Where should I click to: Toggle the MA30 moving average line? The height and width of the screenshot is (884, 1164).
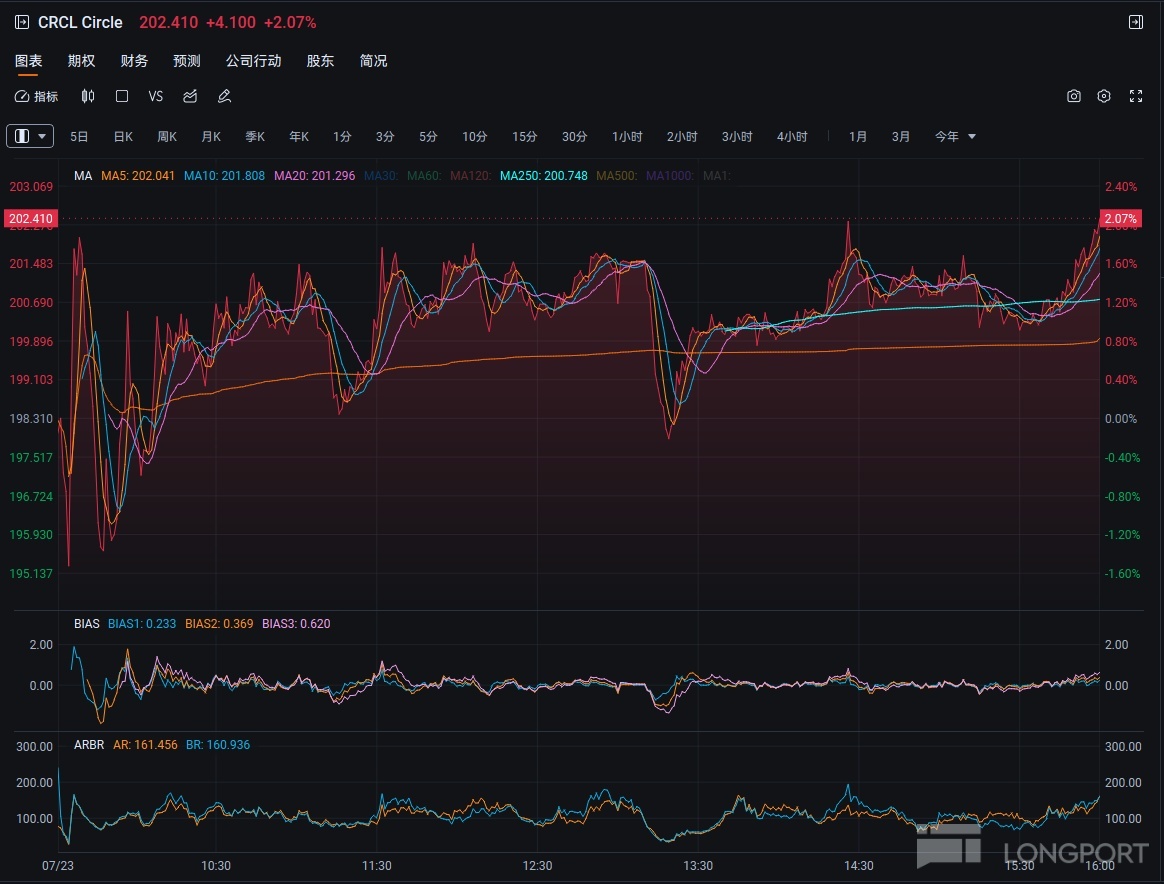[380, 176]
